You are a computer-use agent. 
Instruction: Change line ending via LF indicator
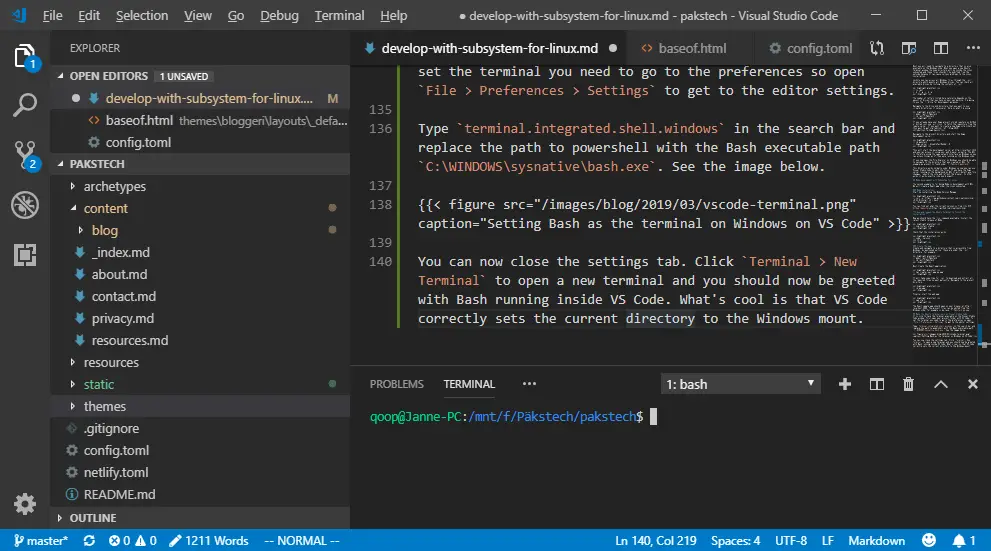click(827, 541)
